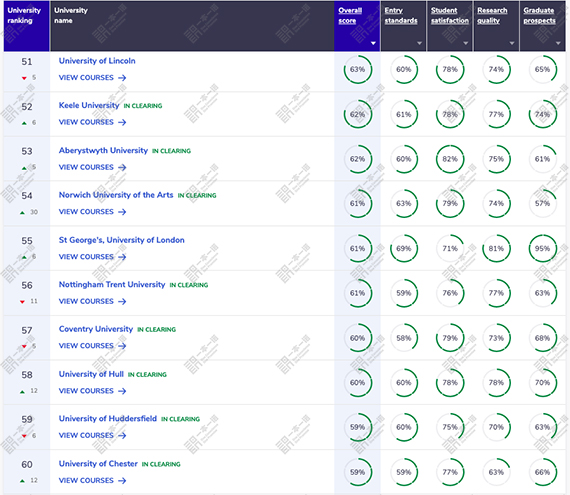The height and width of the screenshot is (495, 570).
Task: Open Norwich University of the Arts page
Action: click(x=116, y=195)
